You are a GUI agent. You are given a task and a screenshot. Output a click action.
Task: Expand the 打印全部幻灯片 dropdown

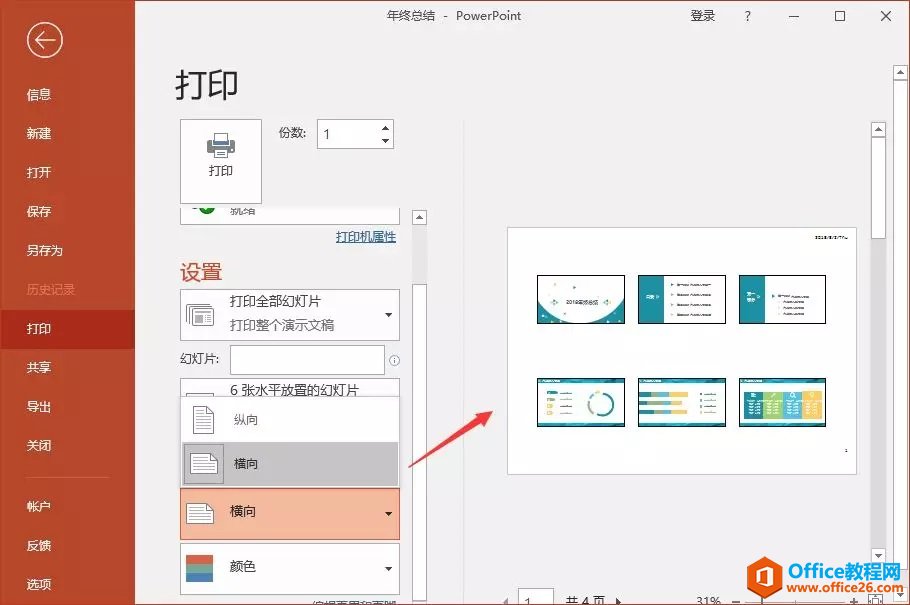click(388, 315)
